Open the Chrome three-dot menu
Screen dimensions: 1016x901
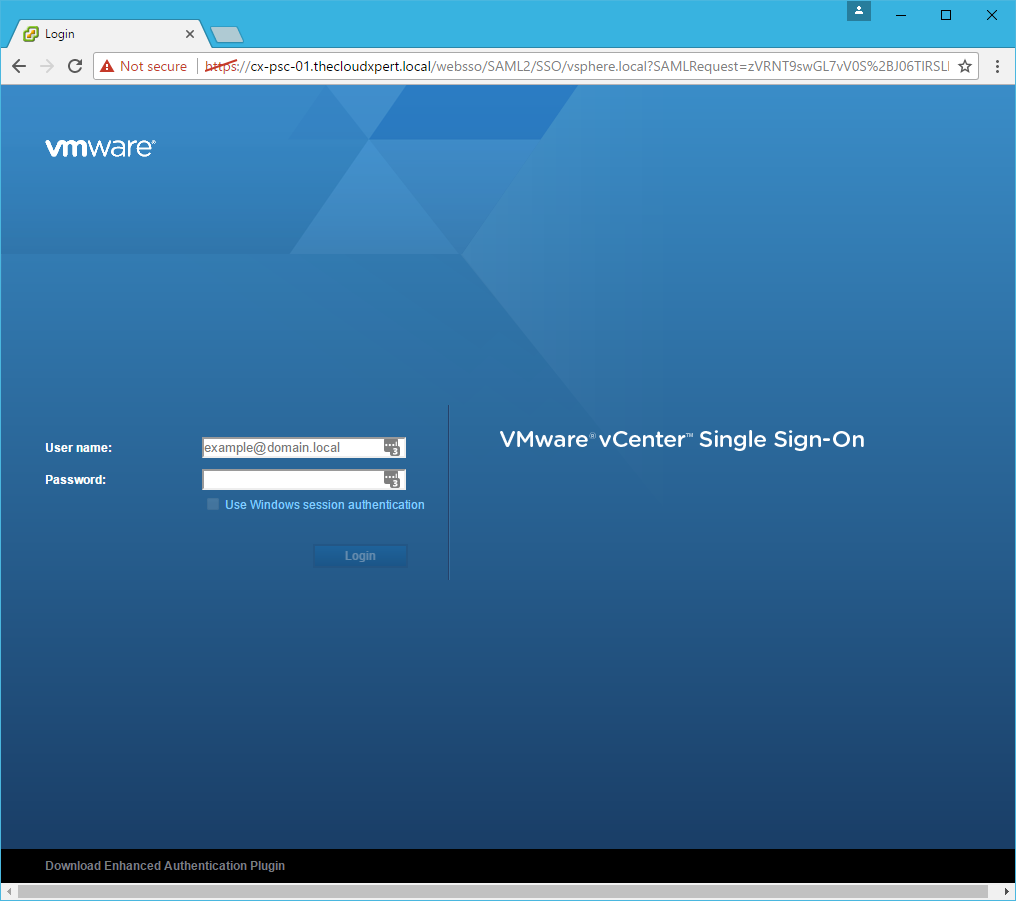click(x=997, y=66)
